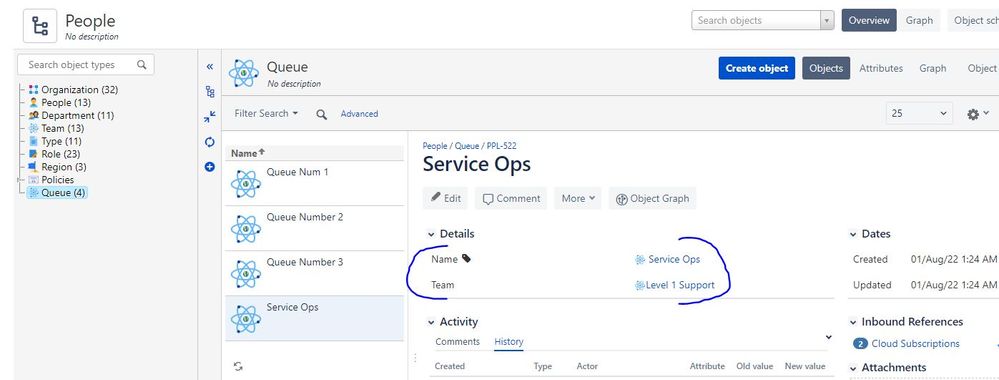Switch to the History activity tab
This screenshot has height=380, width=999.
tap(509, 342)
